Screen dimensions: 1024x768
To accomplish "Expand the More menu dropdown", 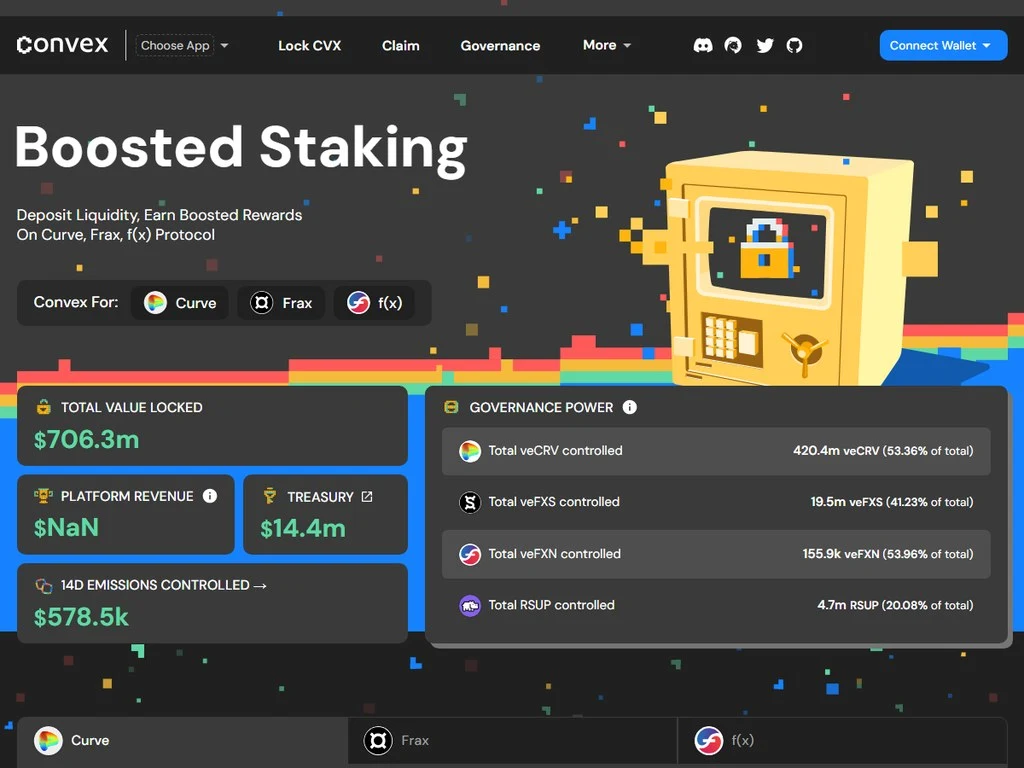I will [x=607, y=45].
